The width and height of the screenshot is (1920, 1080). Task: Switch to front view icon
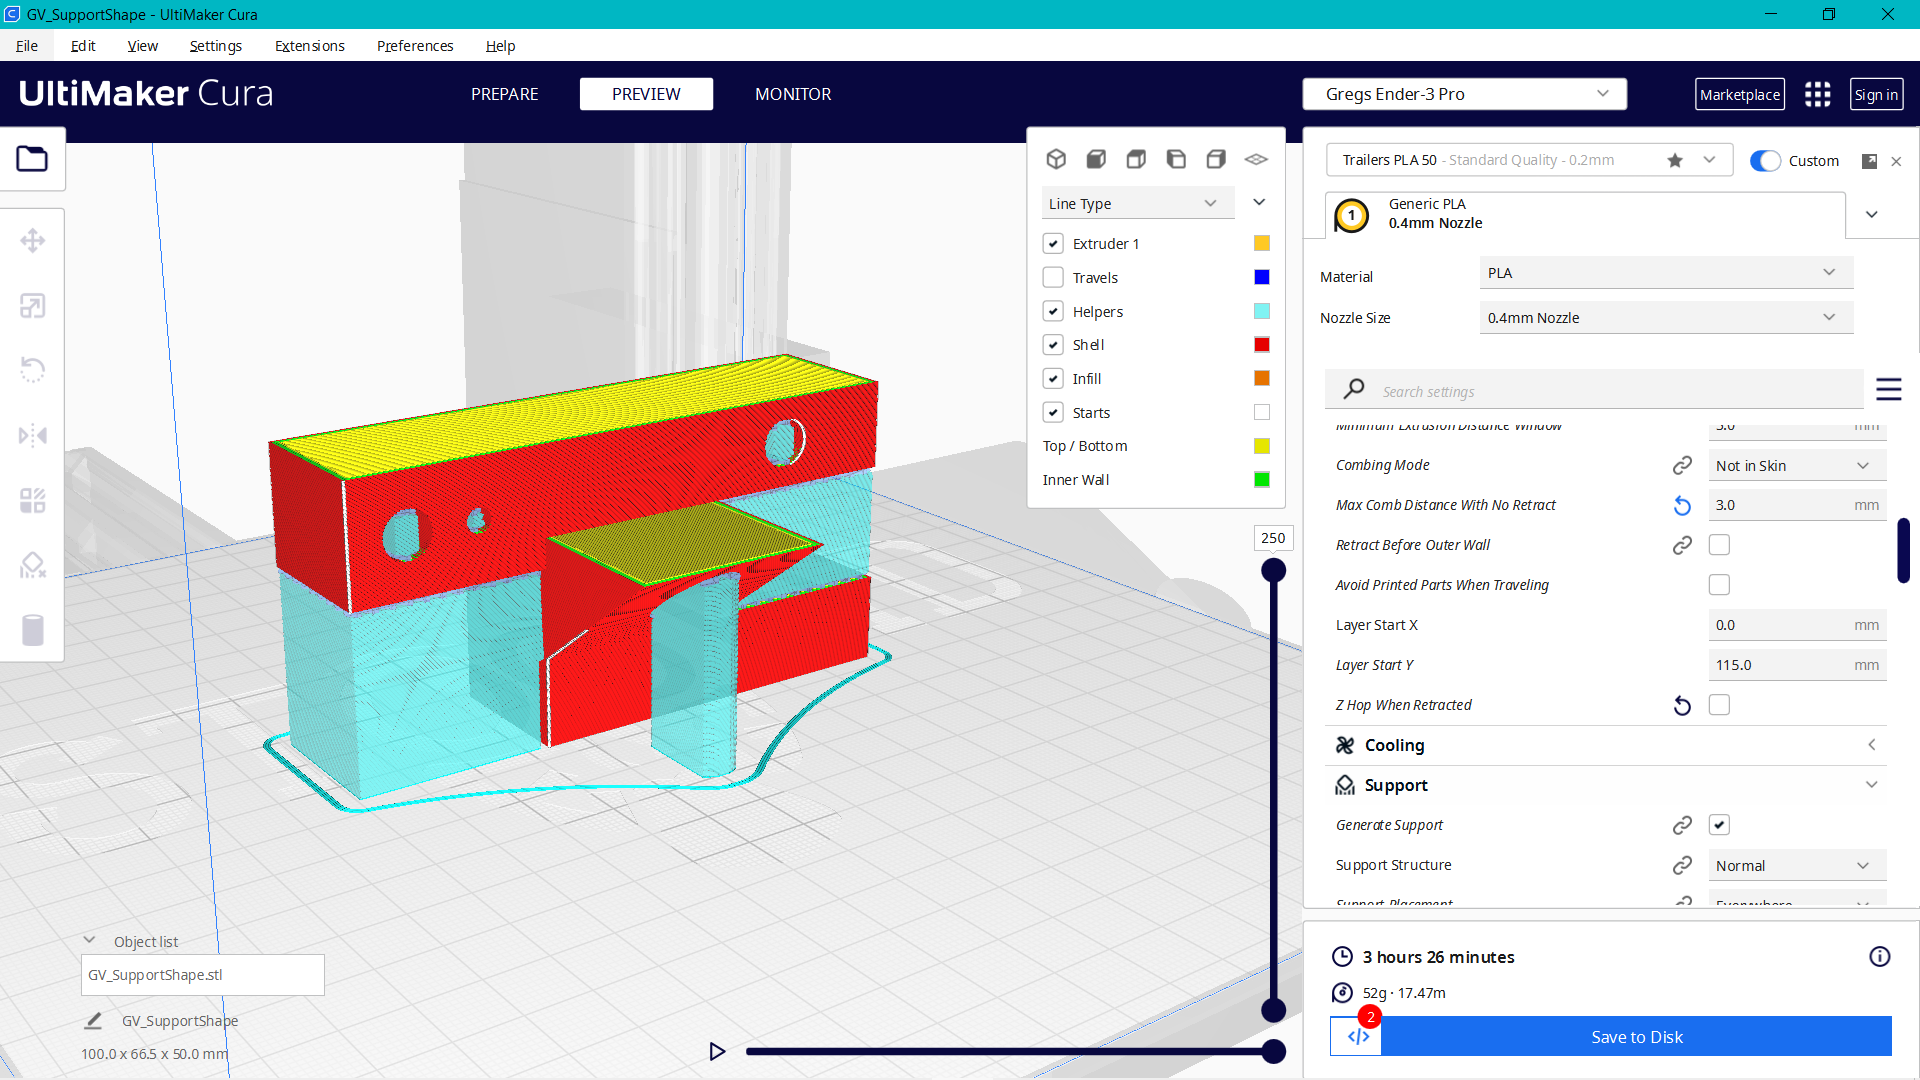pos(1096,159)
